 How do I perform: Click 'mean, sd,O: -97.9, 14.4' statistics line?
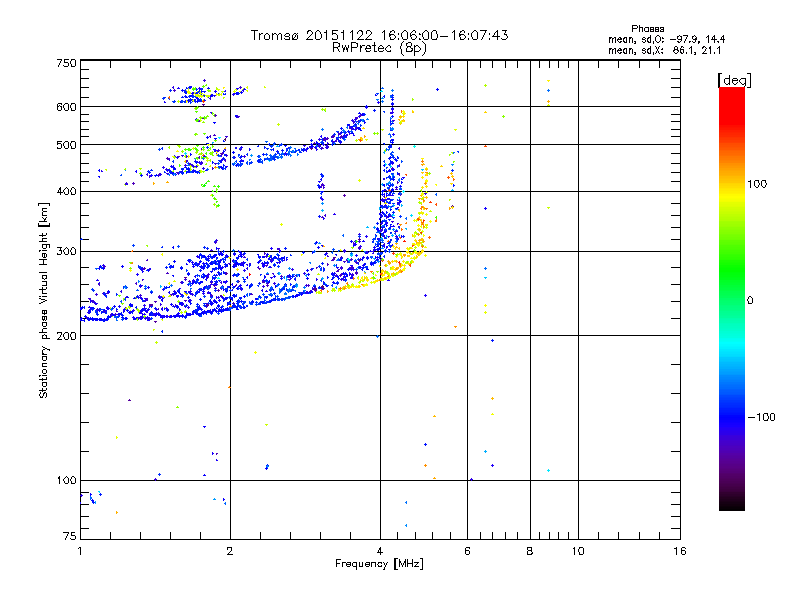pyautogui.click(x=666, y=39)
